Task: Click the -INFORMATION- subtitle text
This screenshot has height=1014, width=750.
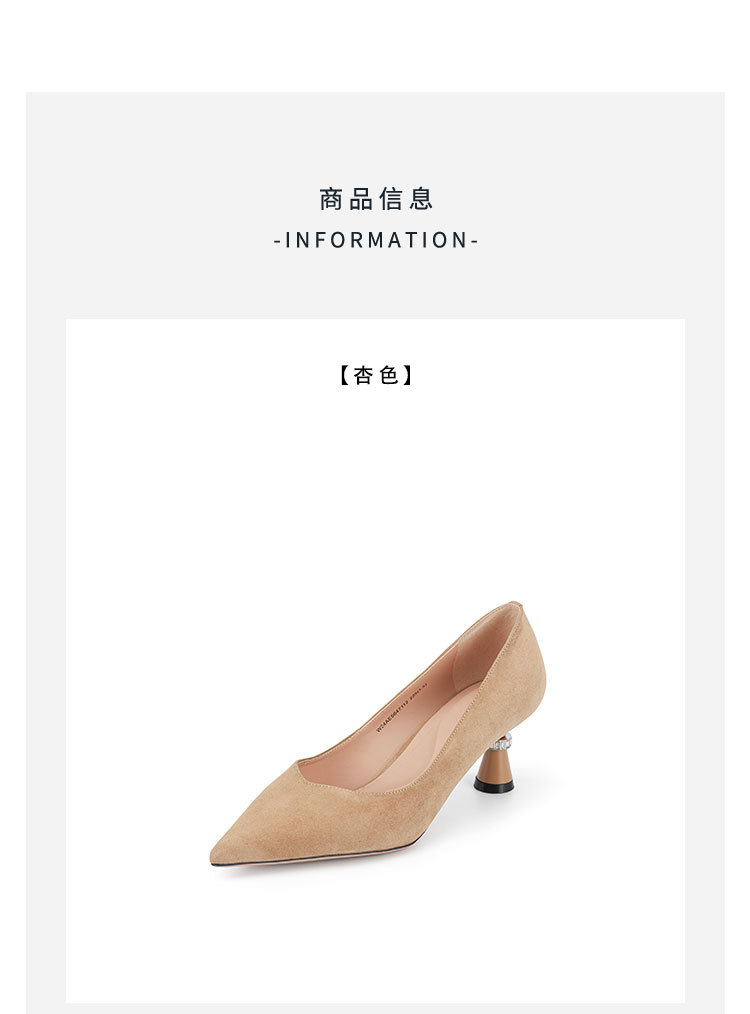Action: coord(376,240)
